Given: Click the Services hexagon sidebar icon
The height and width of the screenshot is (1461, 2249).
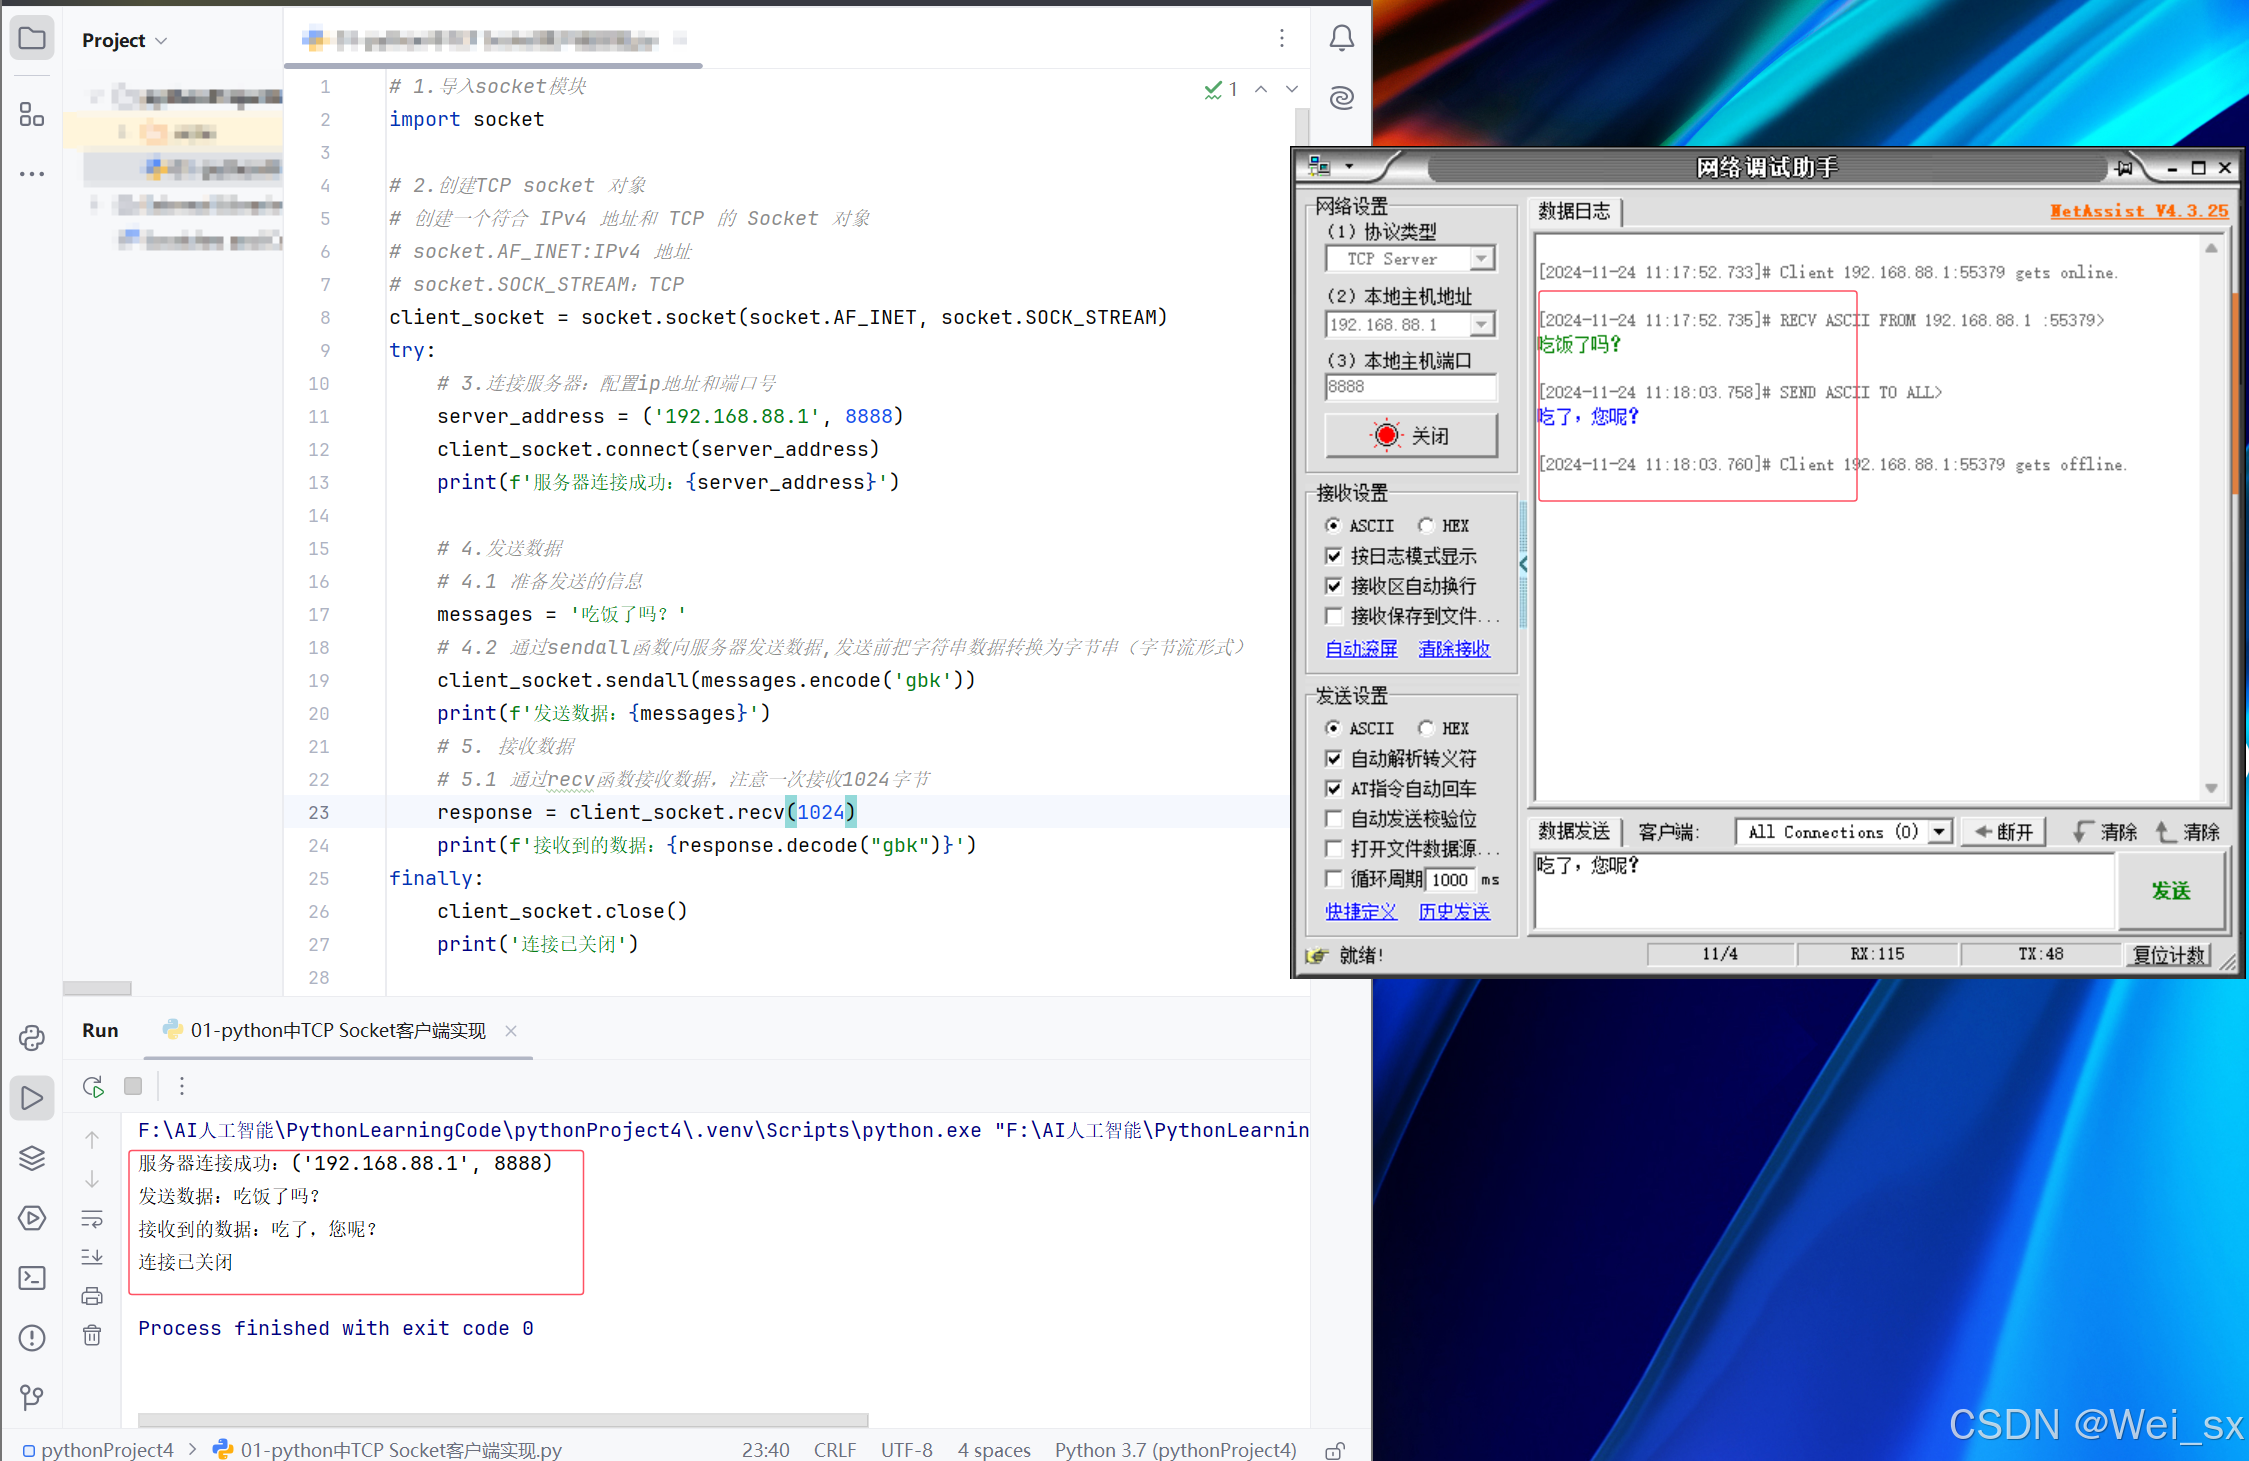Looking at the screenshot, I should click(x=32, y=1218).
